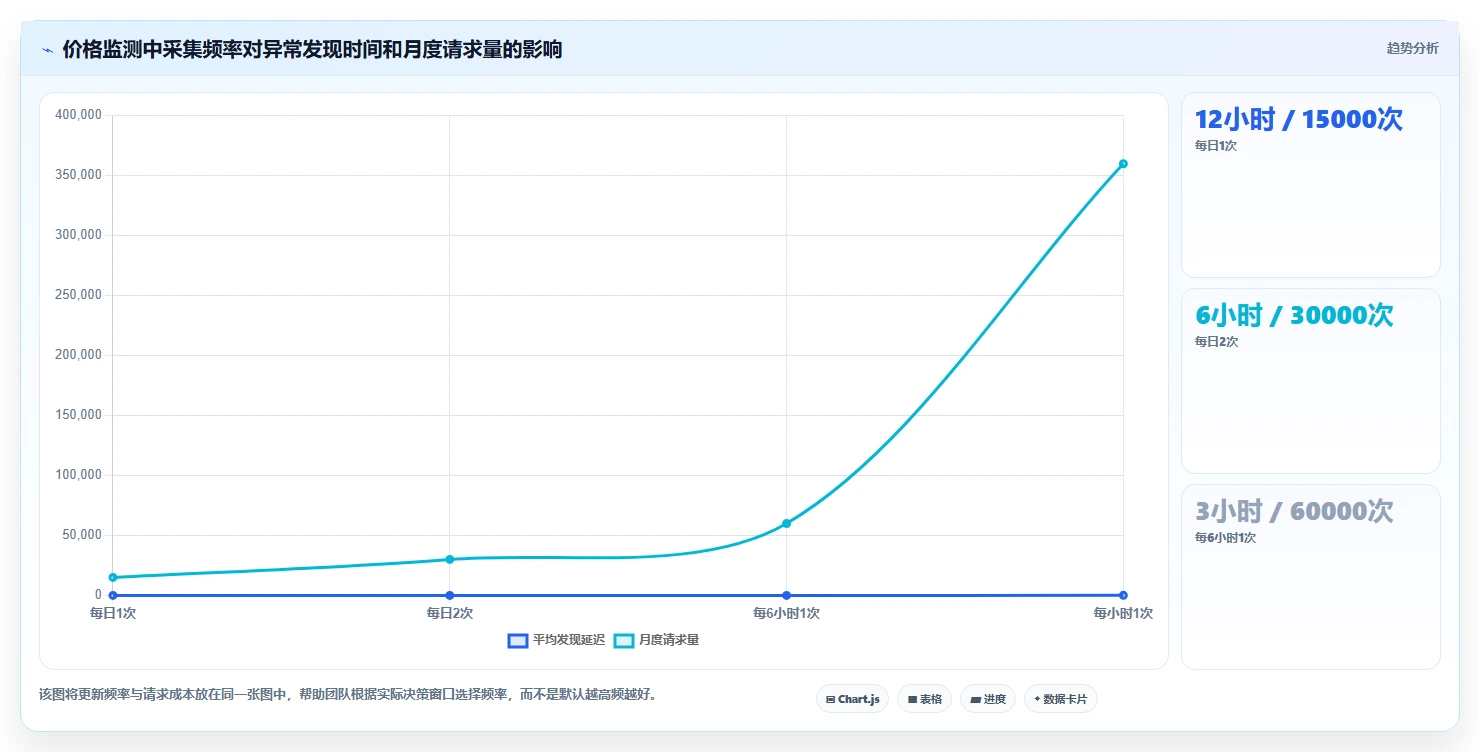Click the 平均发现延迟 data point at 每日1次
1480x752 pixels.
coord(113,595)
